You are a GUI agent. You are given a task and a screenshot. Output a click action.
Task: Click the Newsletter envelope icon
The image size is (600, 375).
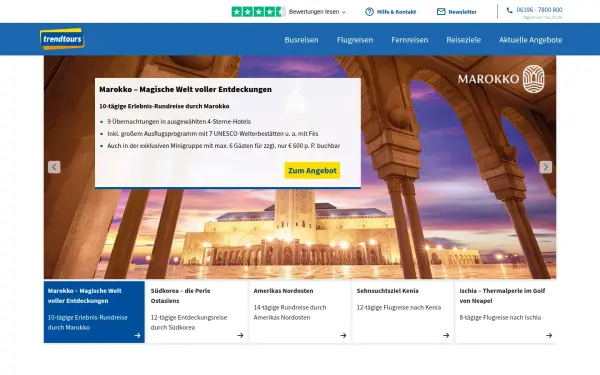tap(441, 12)
